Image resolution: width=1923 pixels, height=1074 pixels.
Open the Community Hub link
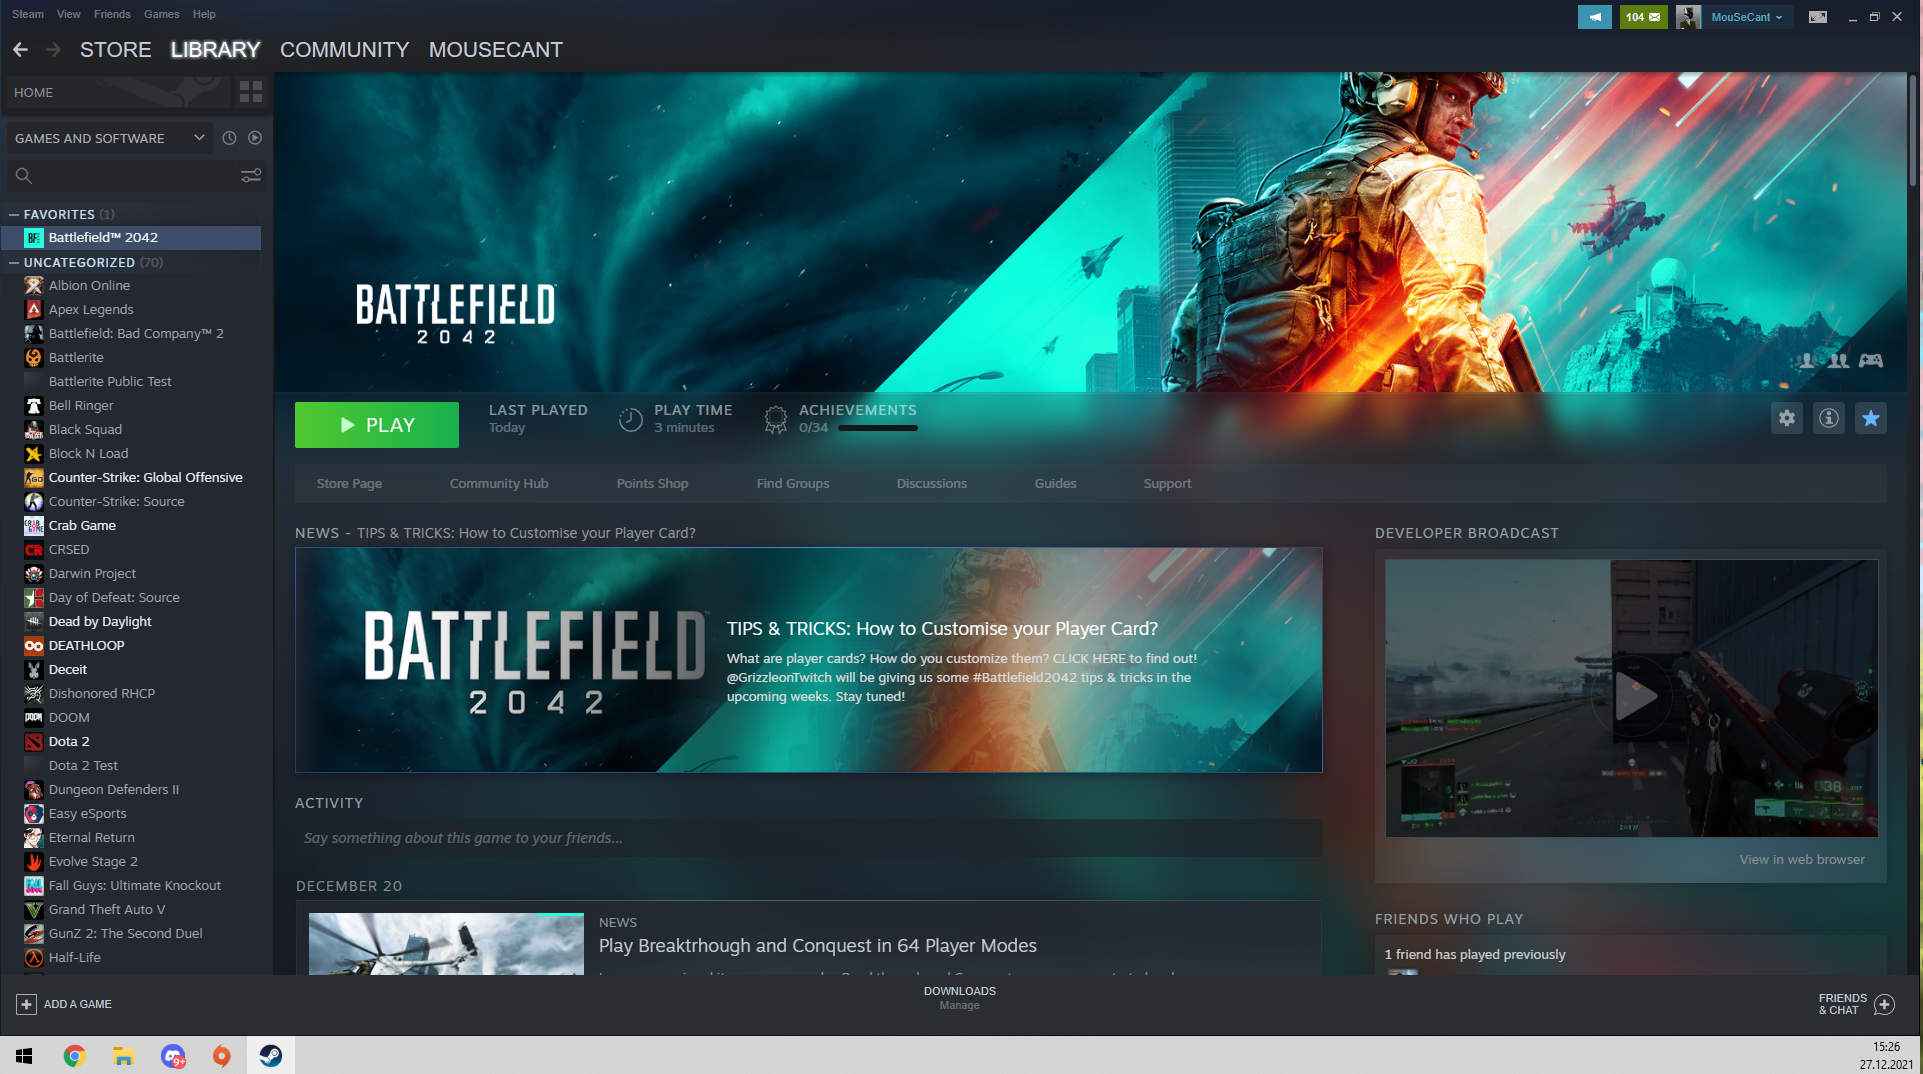click(x=498, y=483)
